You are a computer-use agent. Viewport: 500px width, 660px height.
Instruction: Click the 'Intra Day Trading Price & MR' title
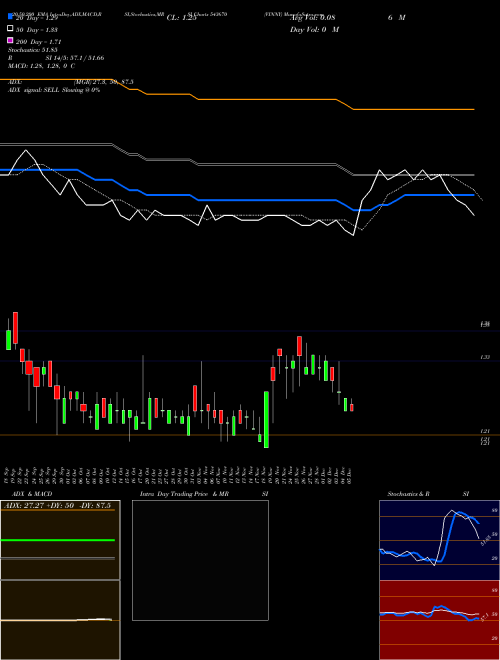(x=184, y=494)
